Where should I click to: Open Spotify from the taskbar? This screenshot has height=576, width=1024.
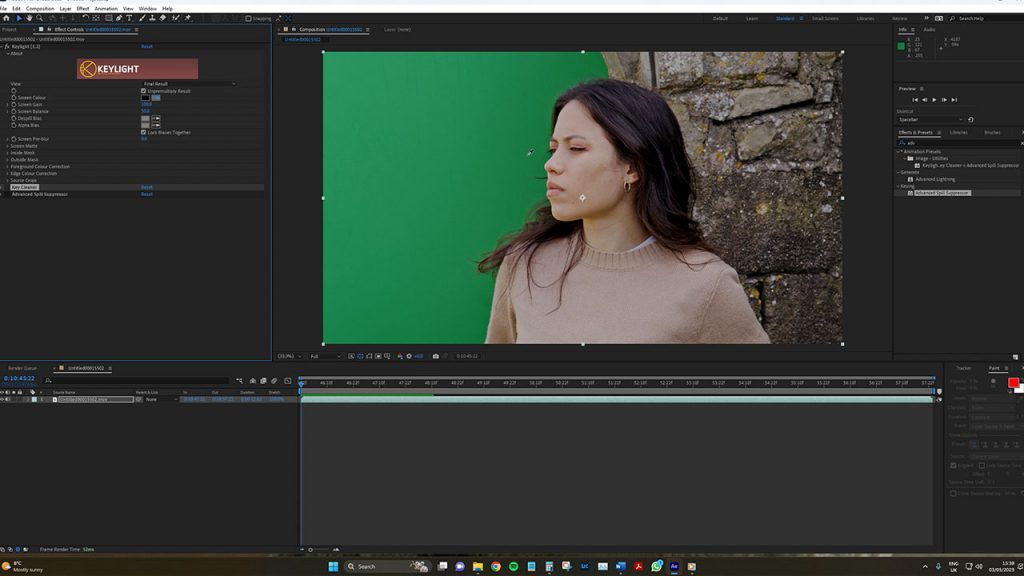coord(513,566)
